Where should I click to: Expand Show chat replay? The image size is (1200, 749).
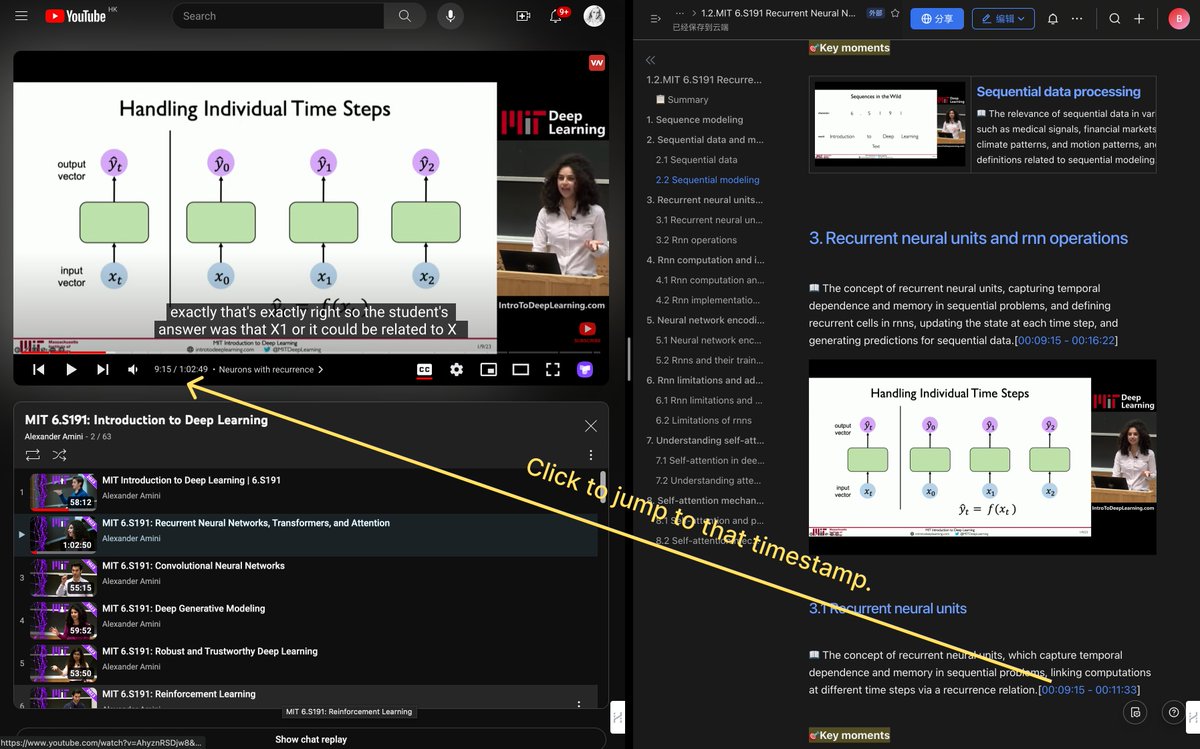[x=310, y=739]
